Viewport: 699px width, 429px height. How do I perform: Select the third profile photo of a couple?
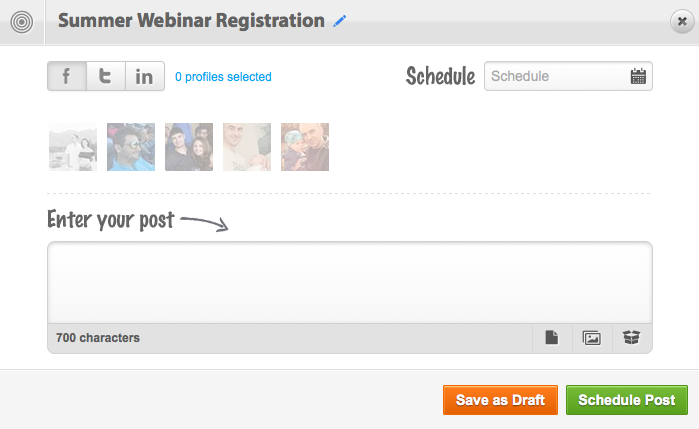(x=189, y=147)
